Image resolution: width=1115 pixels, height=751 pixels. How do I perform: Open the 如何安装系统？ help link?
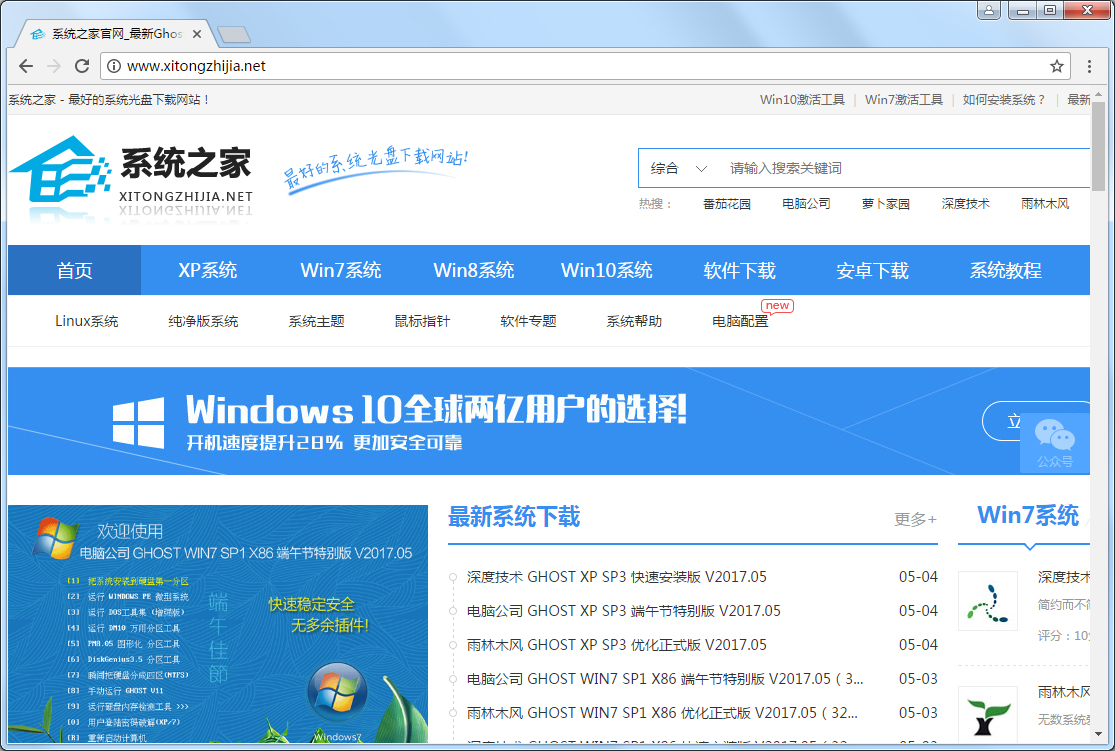[1004, 100]
